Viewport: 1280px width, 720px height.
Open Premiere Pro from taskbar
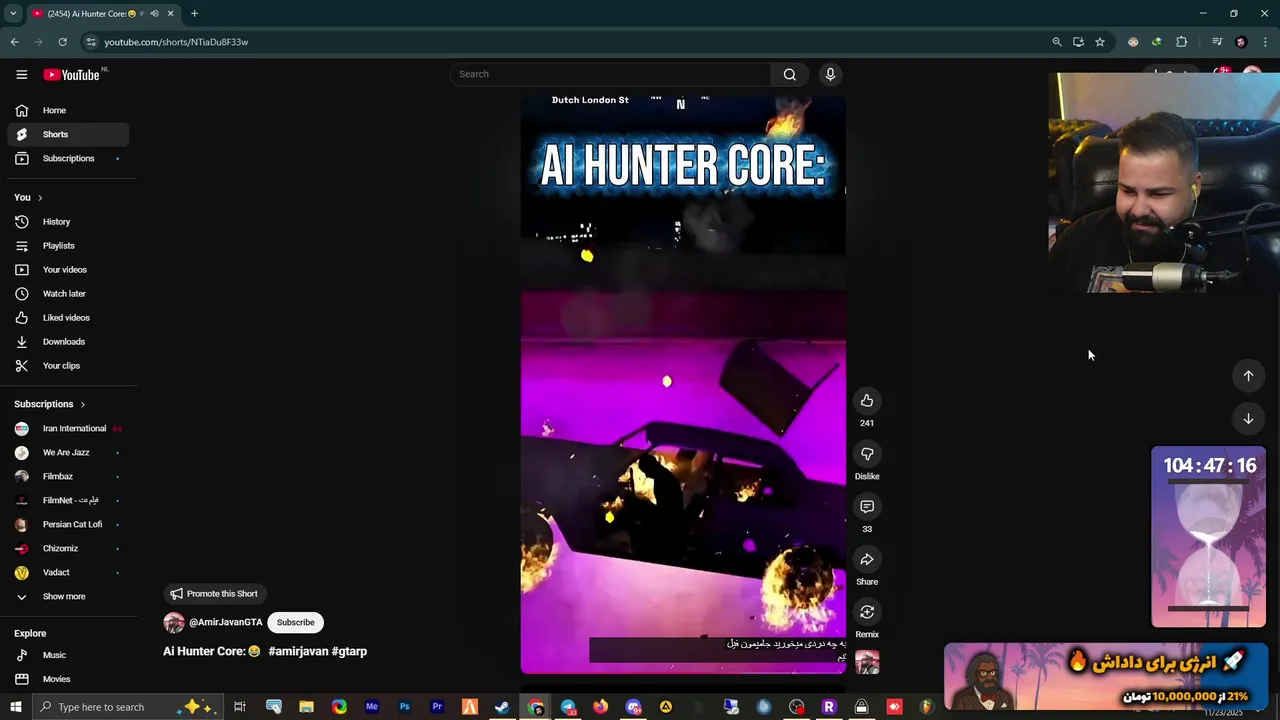point(437,707)
